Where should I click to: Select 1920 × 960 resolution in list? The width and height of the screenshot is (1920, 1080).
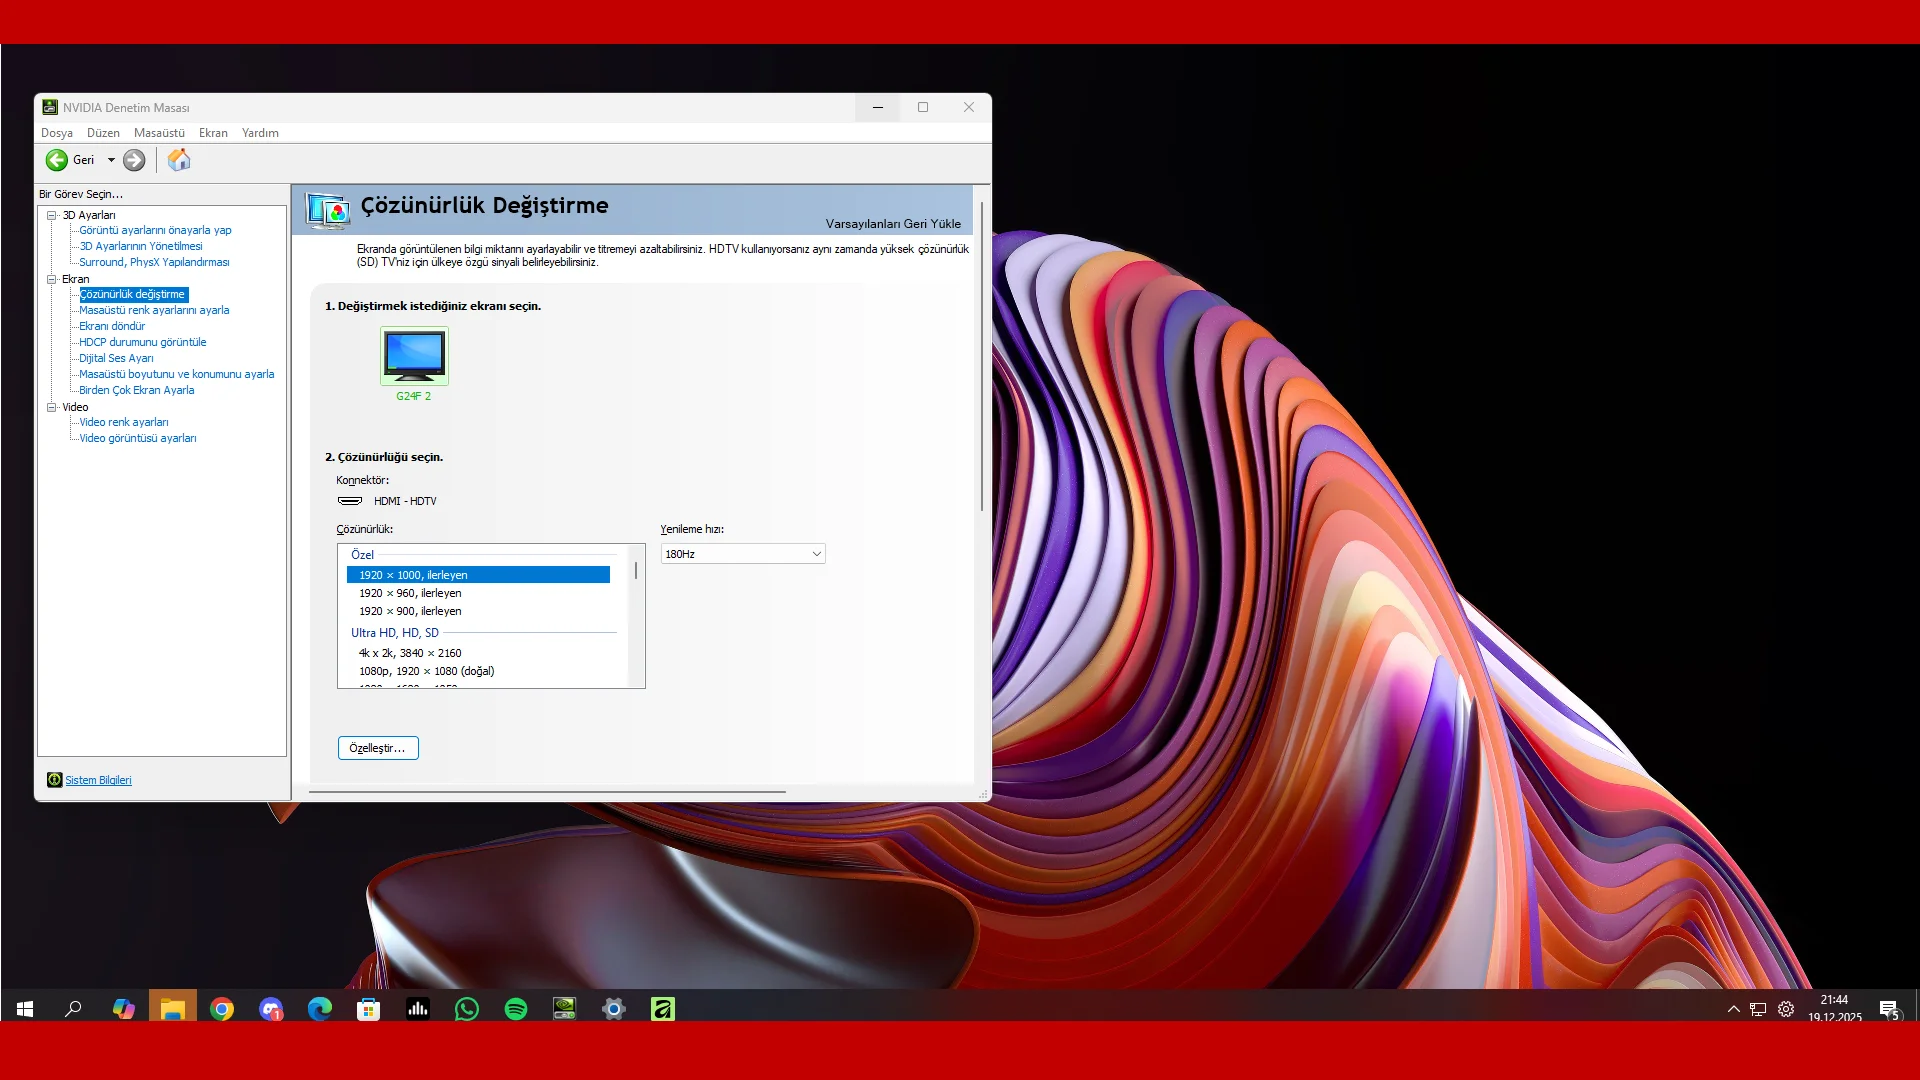click(x=410, y=593)
